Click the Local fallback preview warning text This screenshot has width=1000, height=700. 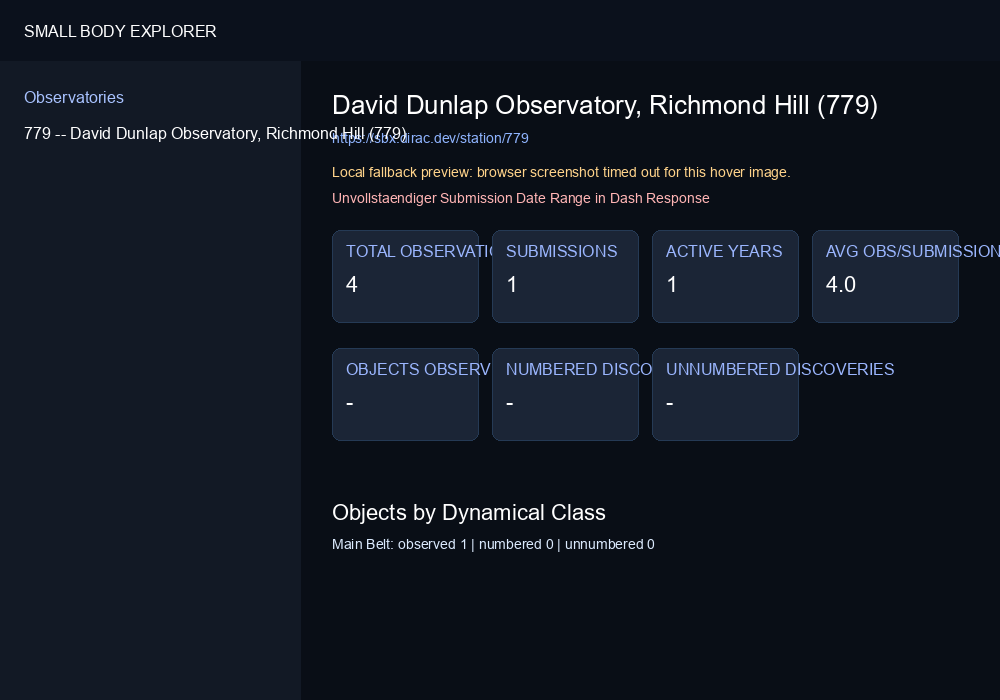coord(561,172)
